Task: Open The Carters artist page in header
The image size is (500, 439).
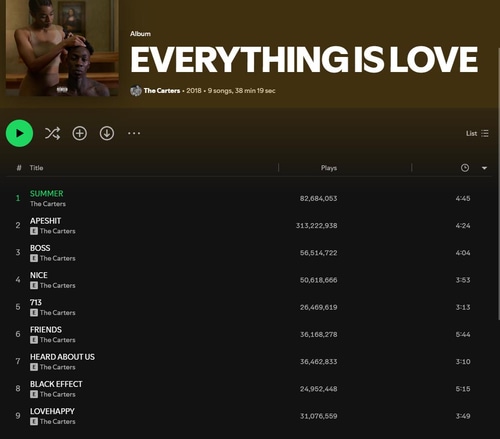Action: click(162, 90)
